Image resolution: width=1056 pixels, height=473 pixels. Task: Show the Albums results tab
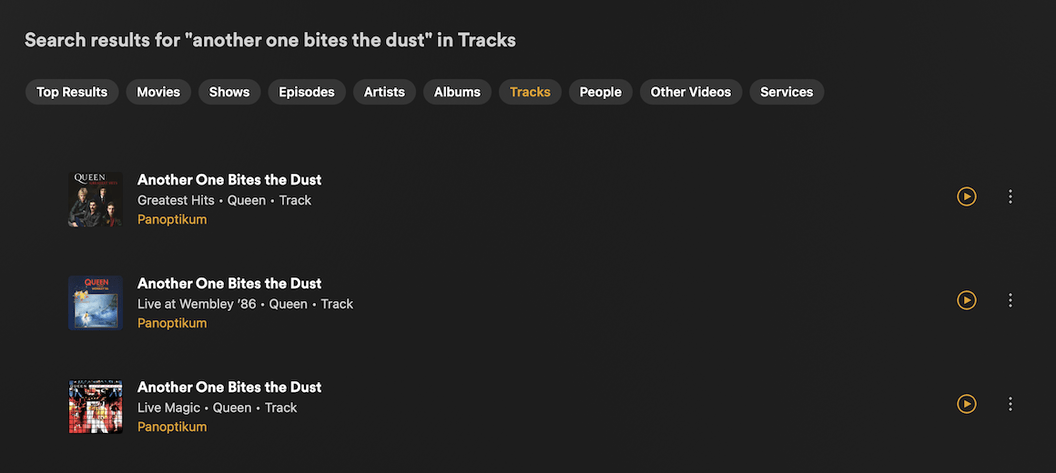(457, 92)
